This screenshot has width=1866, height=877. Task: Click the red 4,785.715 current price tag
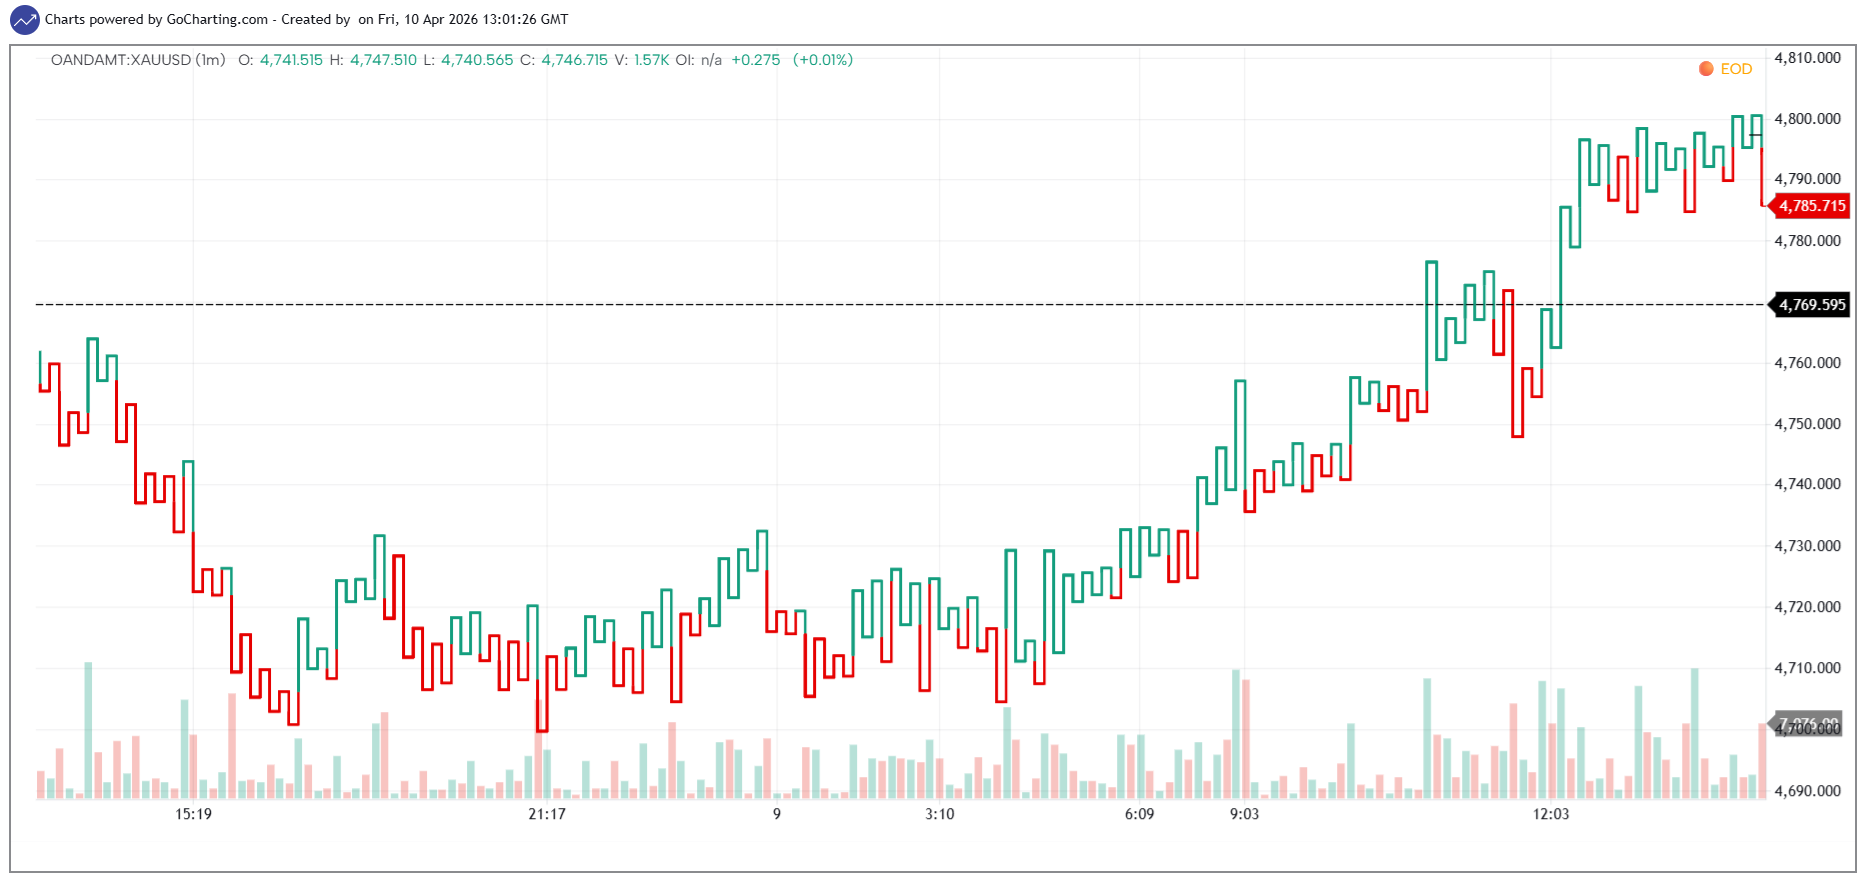(1811, 206)
